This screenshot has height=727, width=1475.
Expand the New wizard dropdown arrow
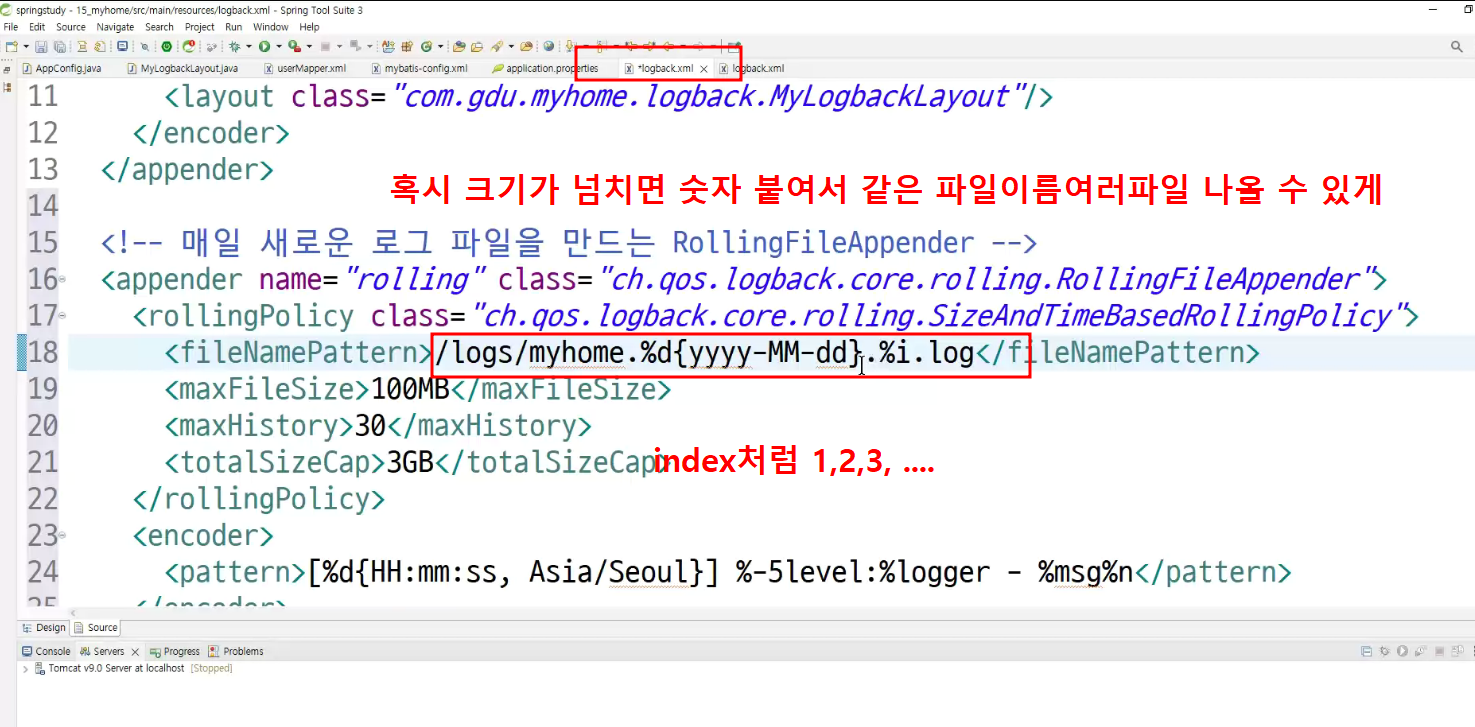pyautogui.click(x=26, y=46)
